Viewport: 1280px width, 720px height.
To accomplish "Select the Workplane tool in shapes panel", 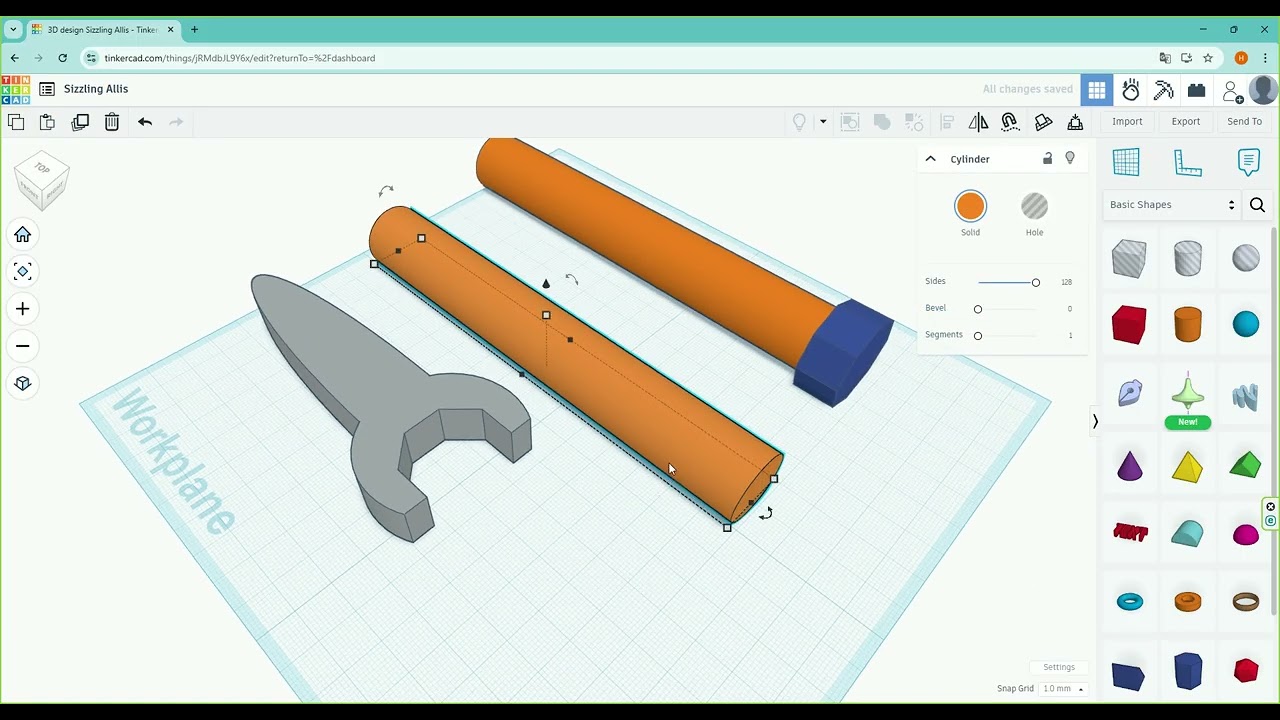I will click(x=1126, y=161).
